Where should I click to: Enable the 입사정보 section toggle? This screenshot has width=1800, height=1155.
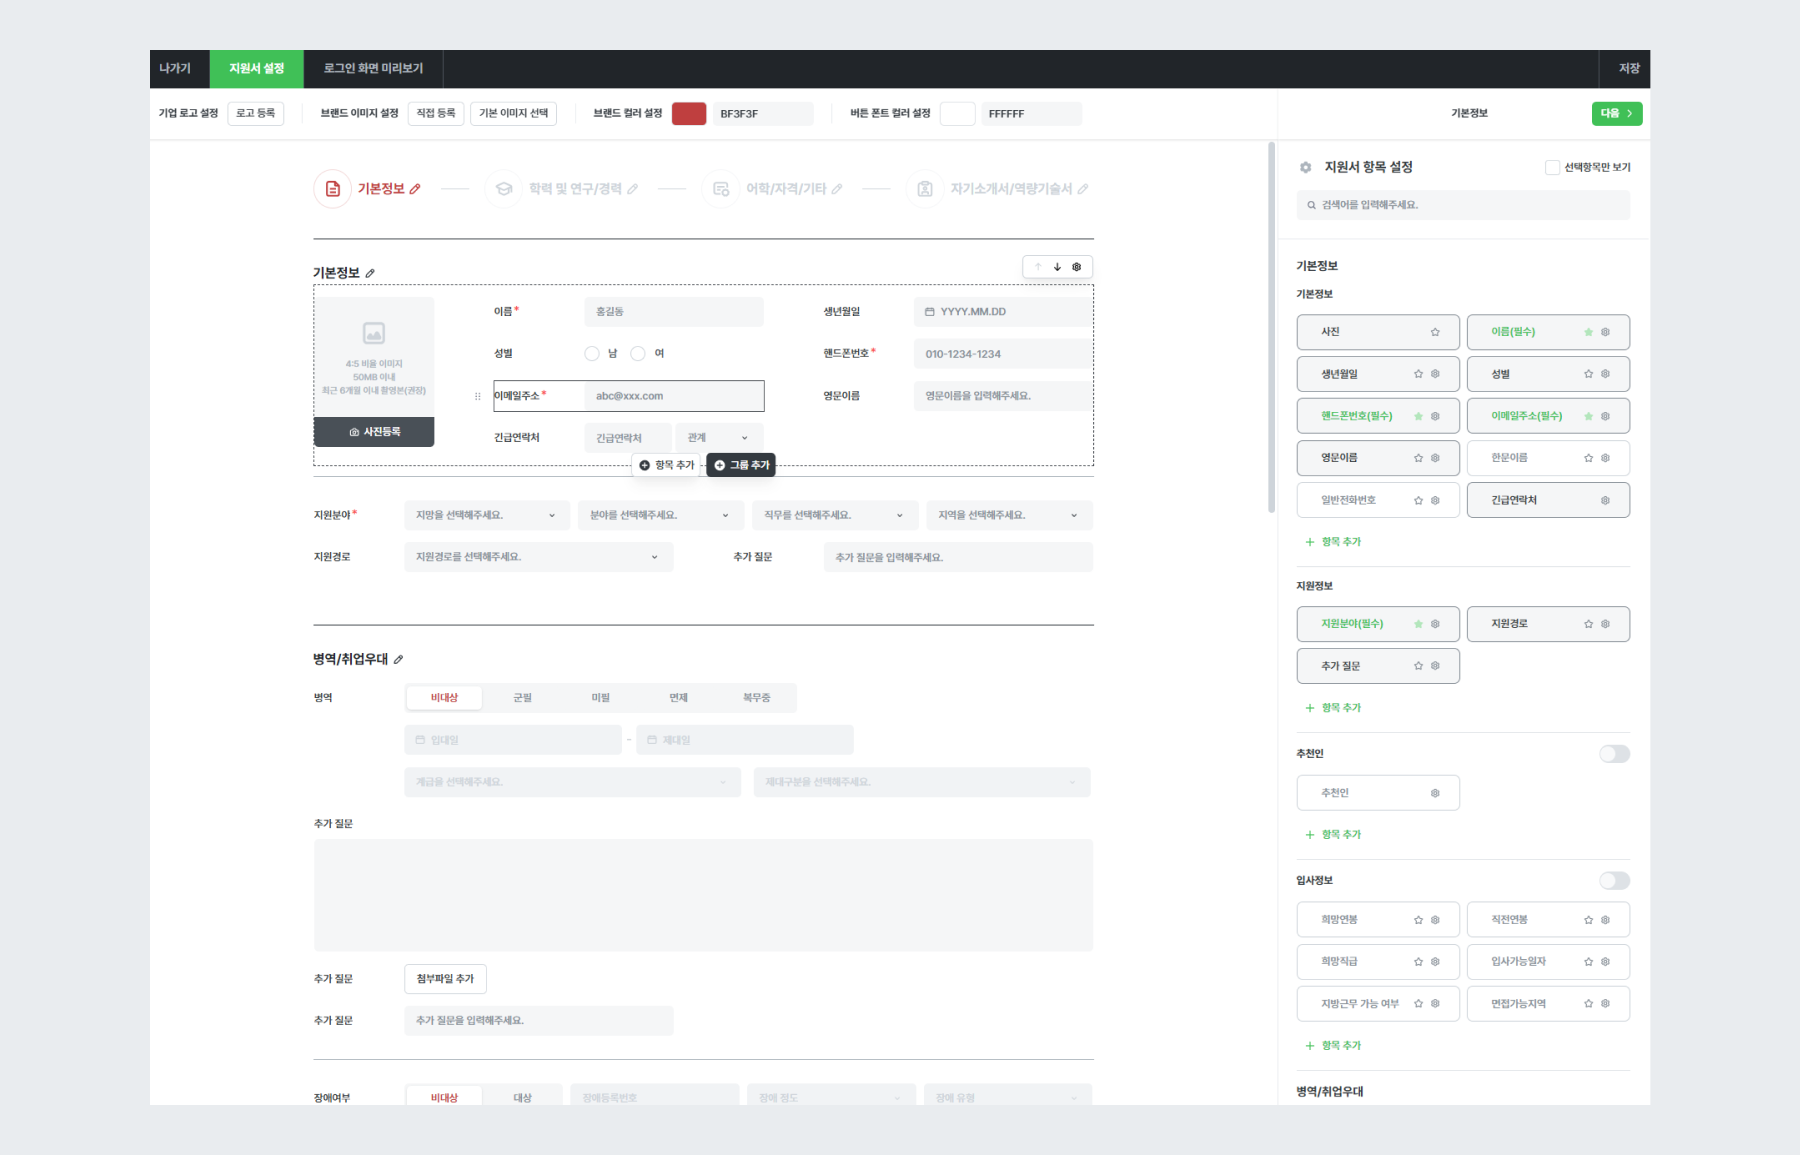click(x=1614, y=881)
